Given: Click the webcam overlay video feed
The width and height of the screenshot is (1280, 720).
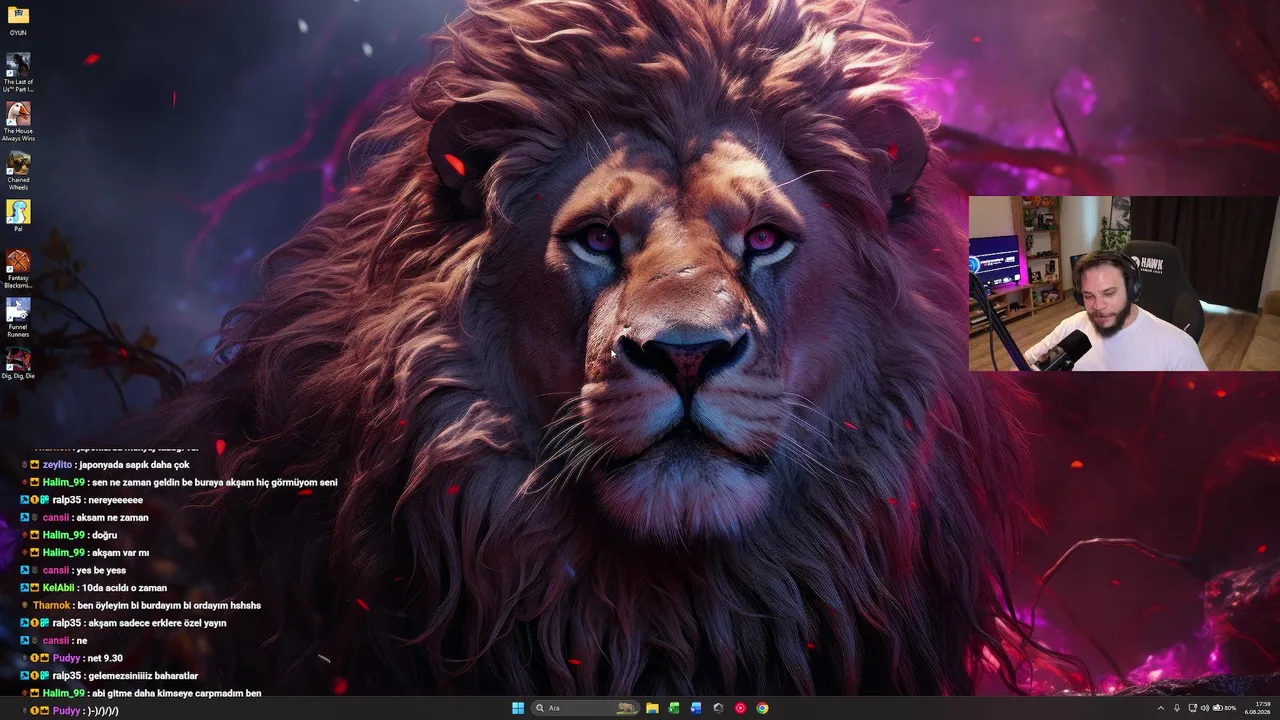Looking at the screenshot, I should point(1124,284).
